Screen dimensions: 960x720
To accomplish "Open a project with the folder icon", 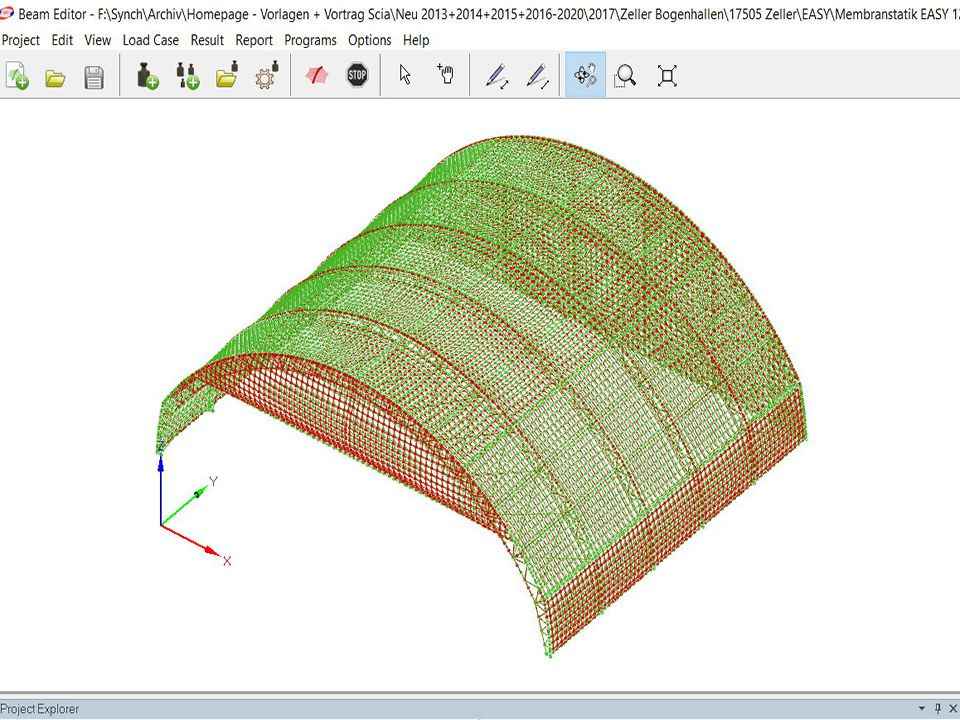I will 55,76.
